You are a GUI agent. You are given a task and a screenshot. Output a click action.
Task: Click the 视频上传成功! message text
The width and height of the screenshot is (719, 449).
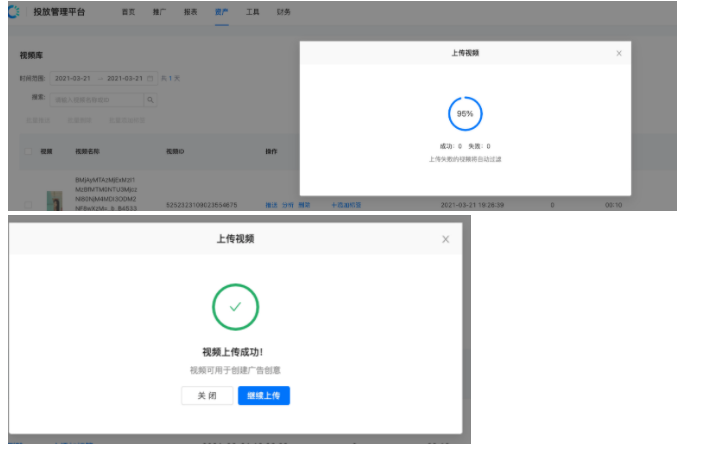pos(232,352)
